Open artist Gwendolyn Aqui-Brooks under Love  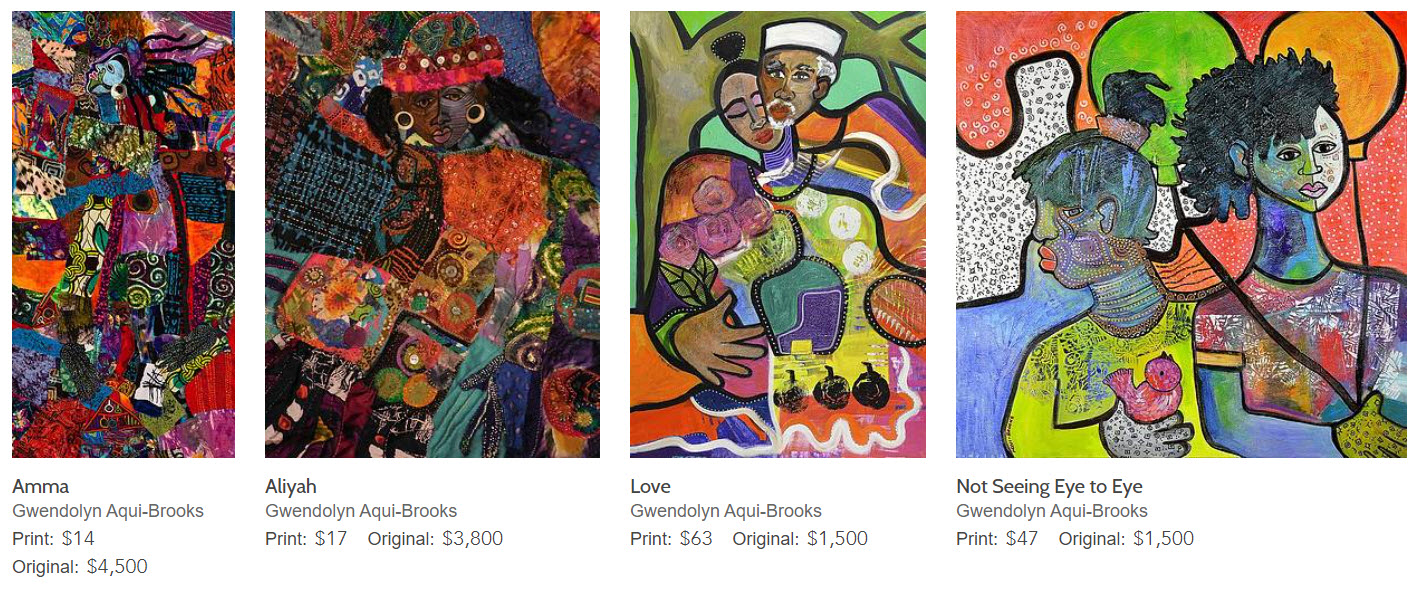pos(726,511)
